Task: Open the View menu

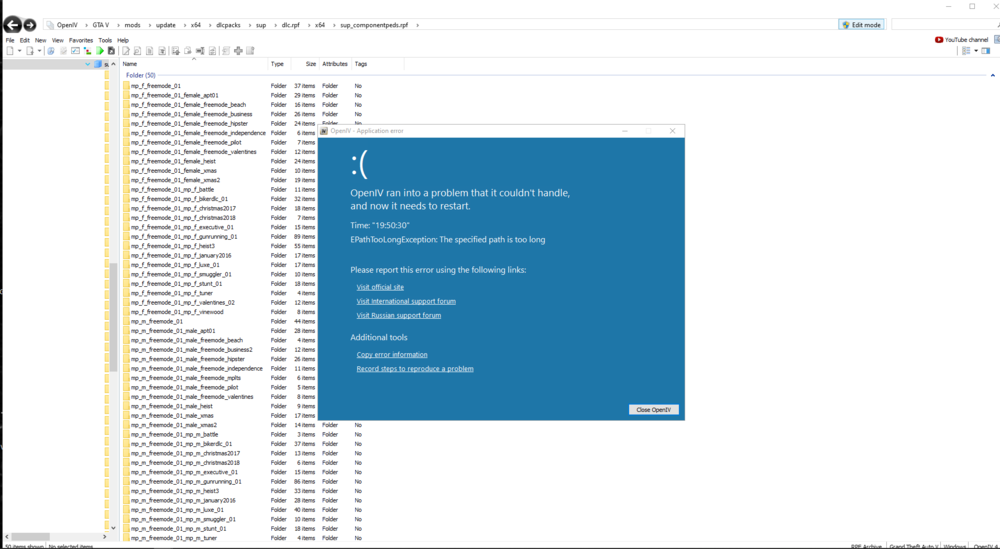Action: [57, 40]
